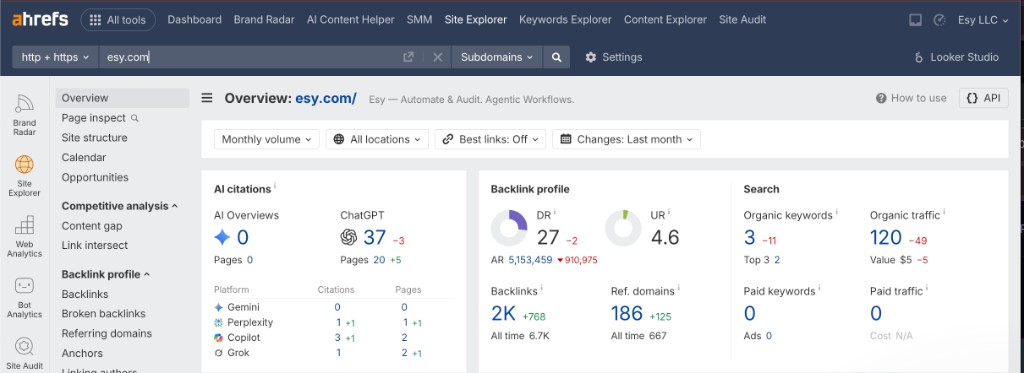This screenshot has height=373, width=1024.
Task: Open Looker Studio link
Action: click(x=957, y=57)
